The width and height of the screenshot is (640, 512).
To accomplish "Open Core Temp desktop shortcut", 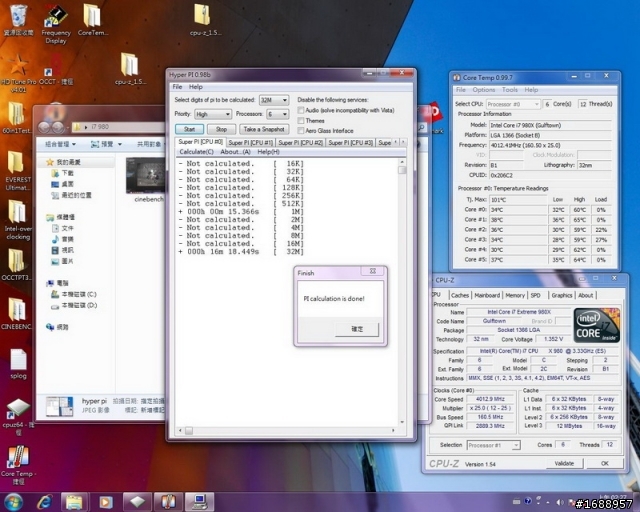I will pos(18,465).
